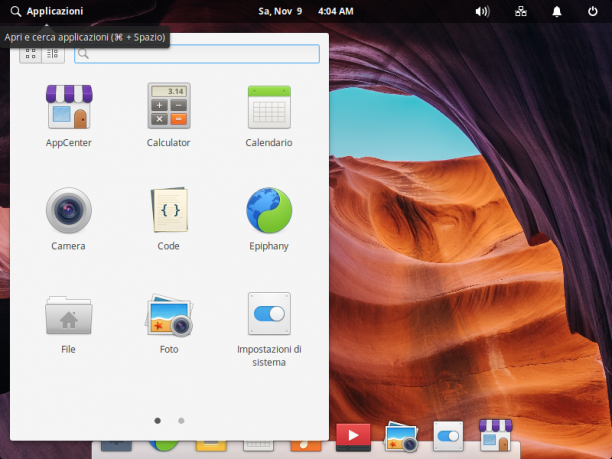
Task: Open the sound volume indicator
Action: click(482, 11)
